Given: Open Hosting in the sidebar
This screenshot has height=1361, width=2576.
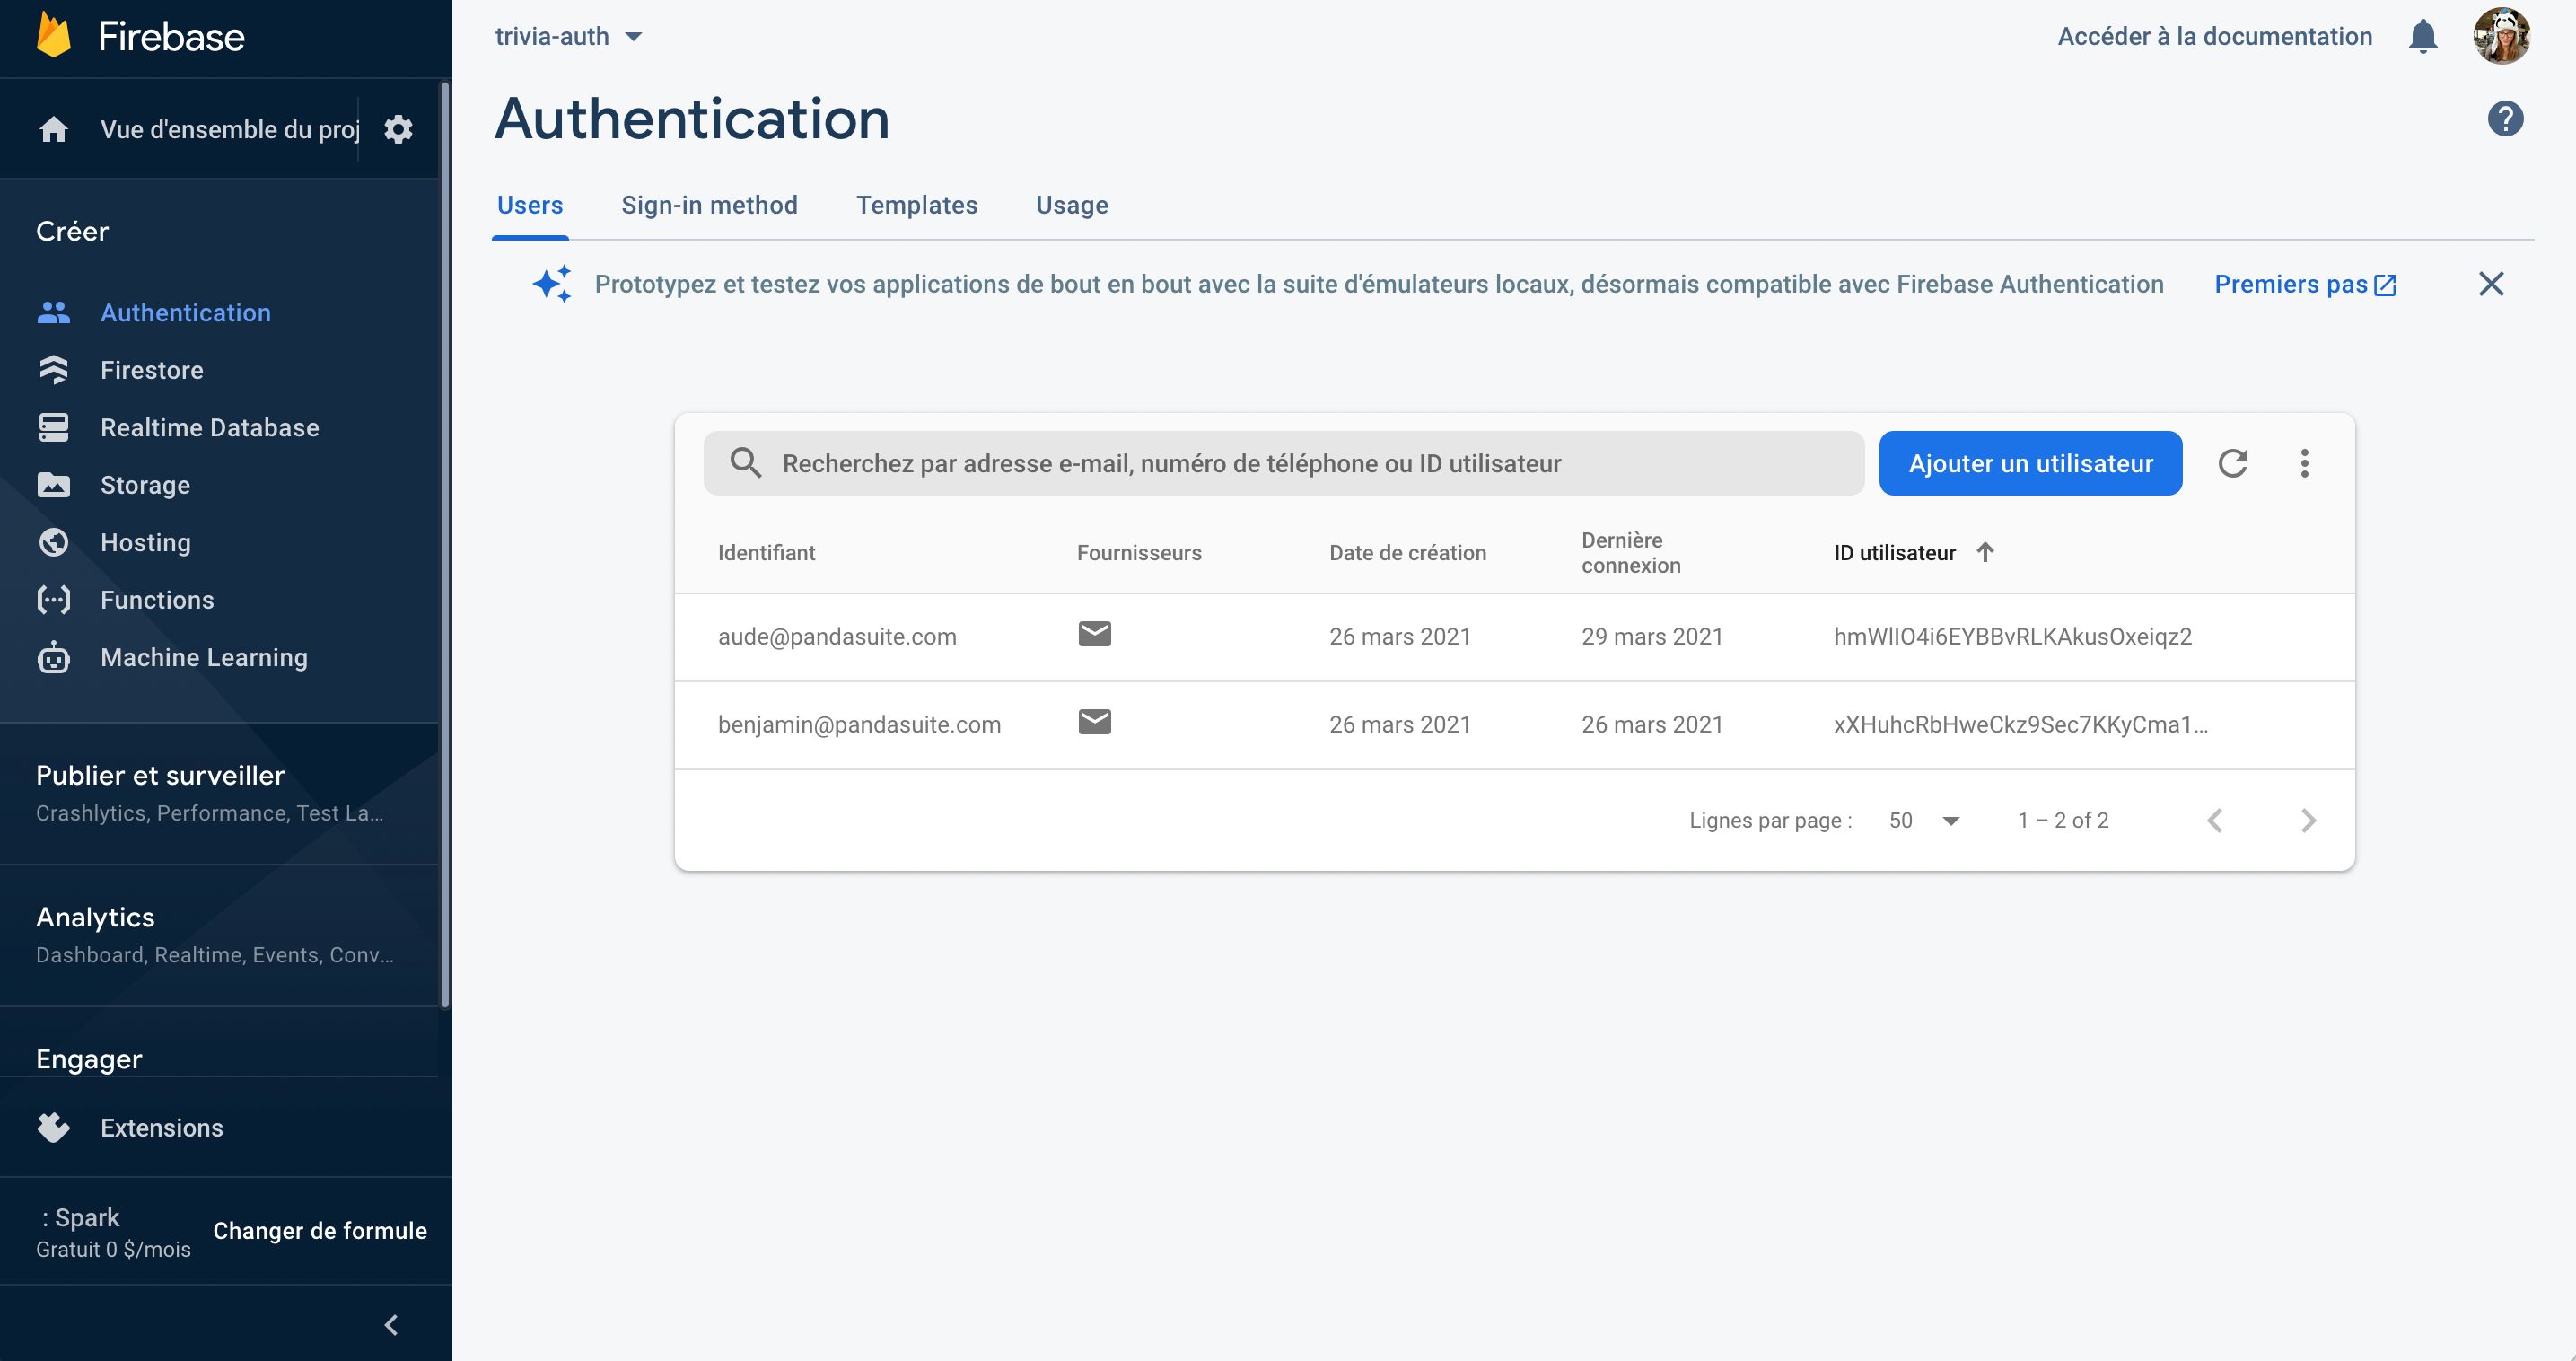Looking at the screenshot, I should point(145,542).
